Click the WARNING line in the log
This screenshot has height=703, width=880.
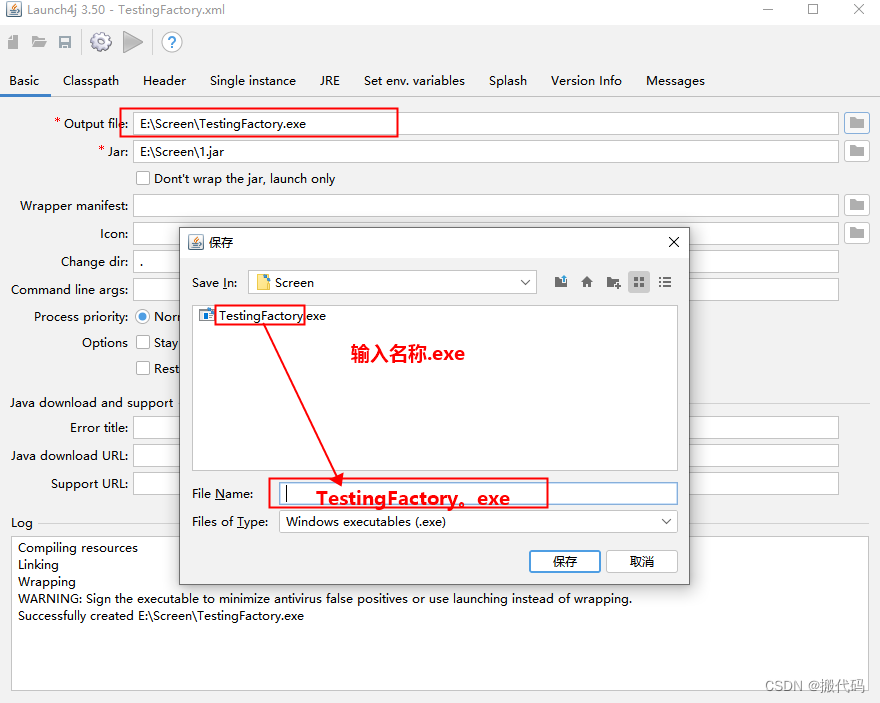pos(325,599)
